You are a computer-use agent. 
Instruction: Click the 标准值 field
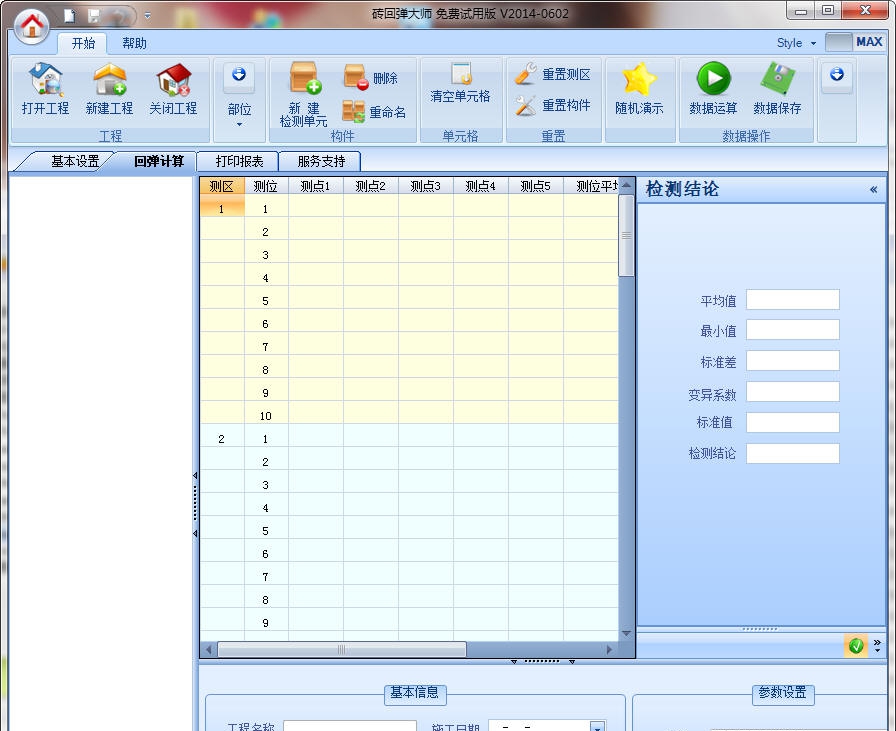(793, 423)
